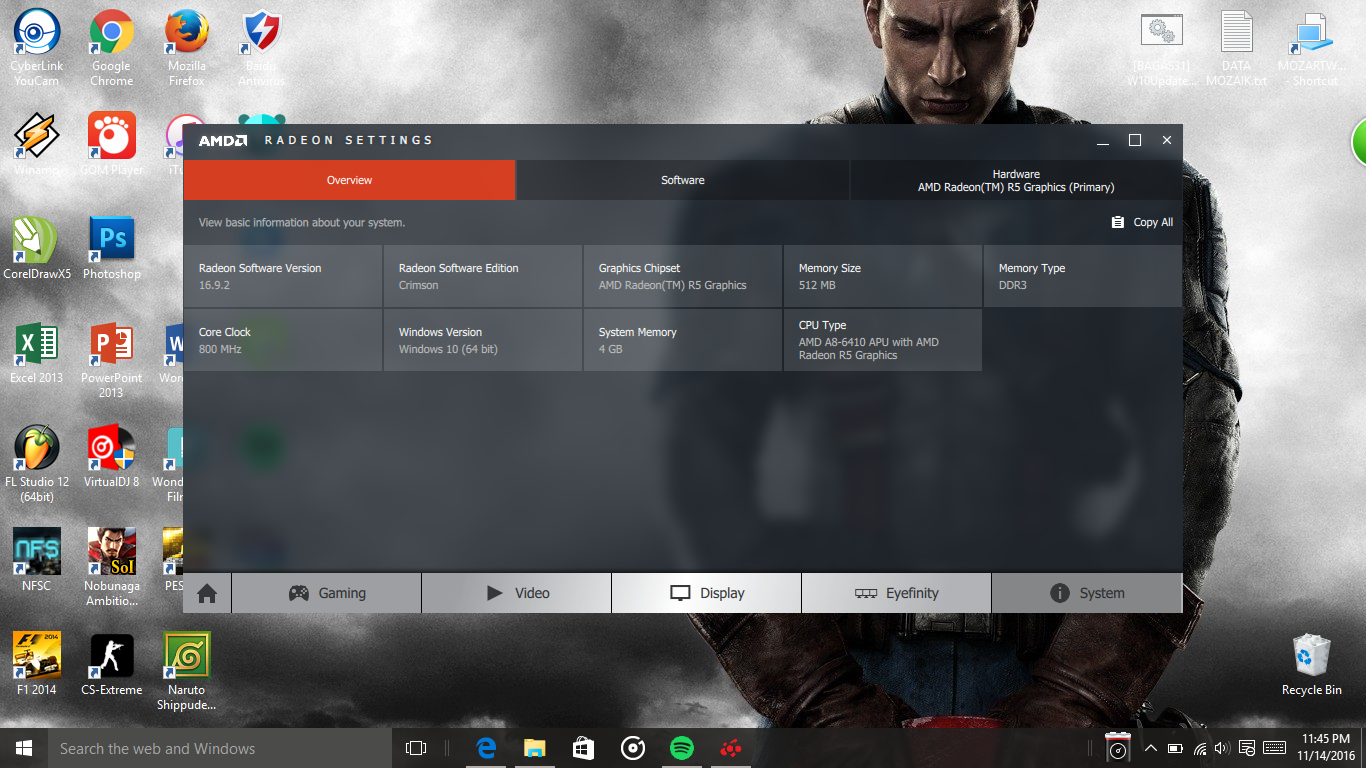
Task: Copy all system information with Copy All
Action: coord(1142,222)
